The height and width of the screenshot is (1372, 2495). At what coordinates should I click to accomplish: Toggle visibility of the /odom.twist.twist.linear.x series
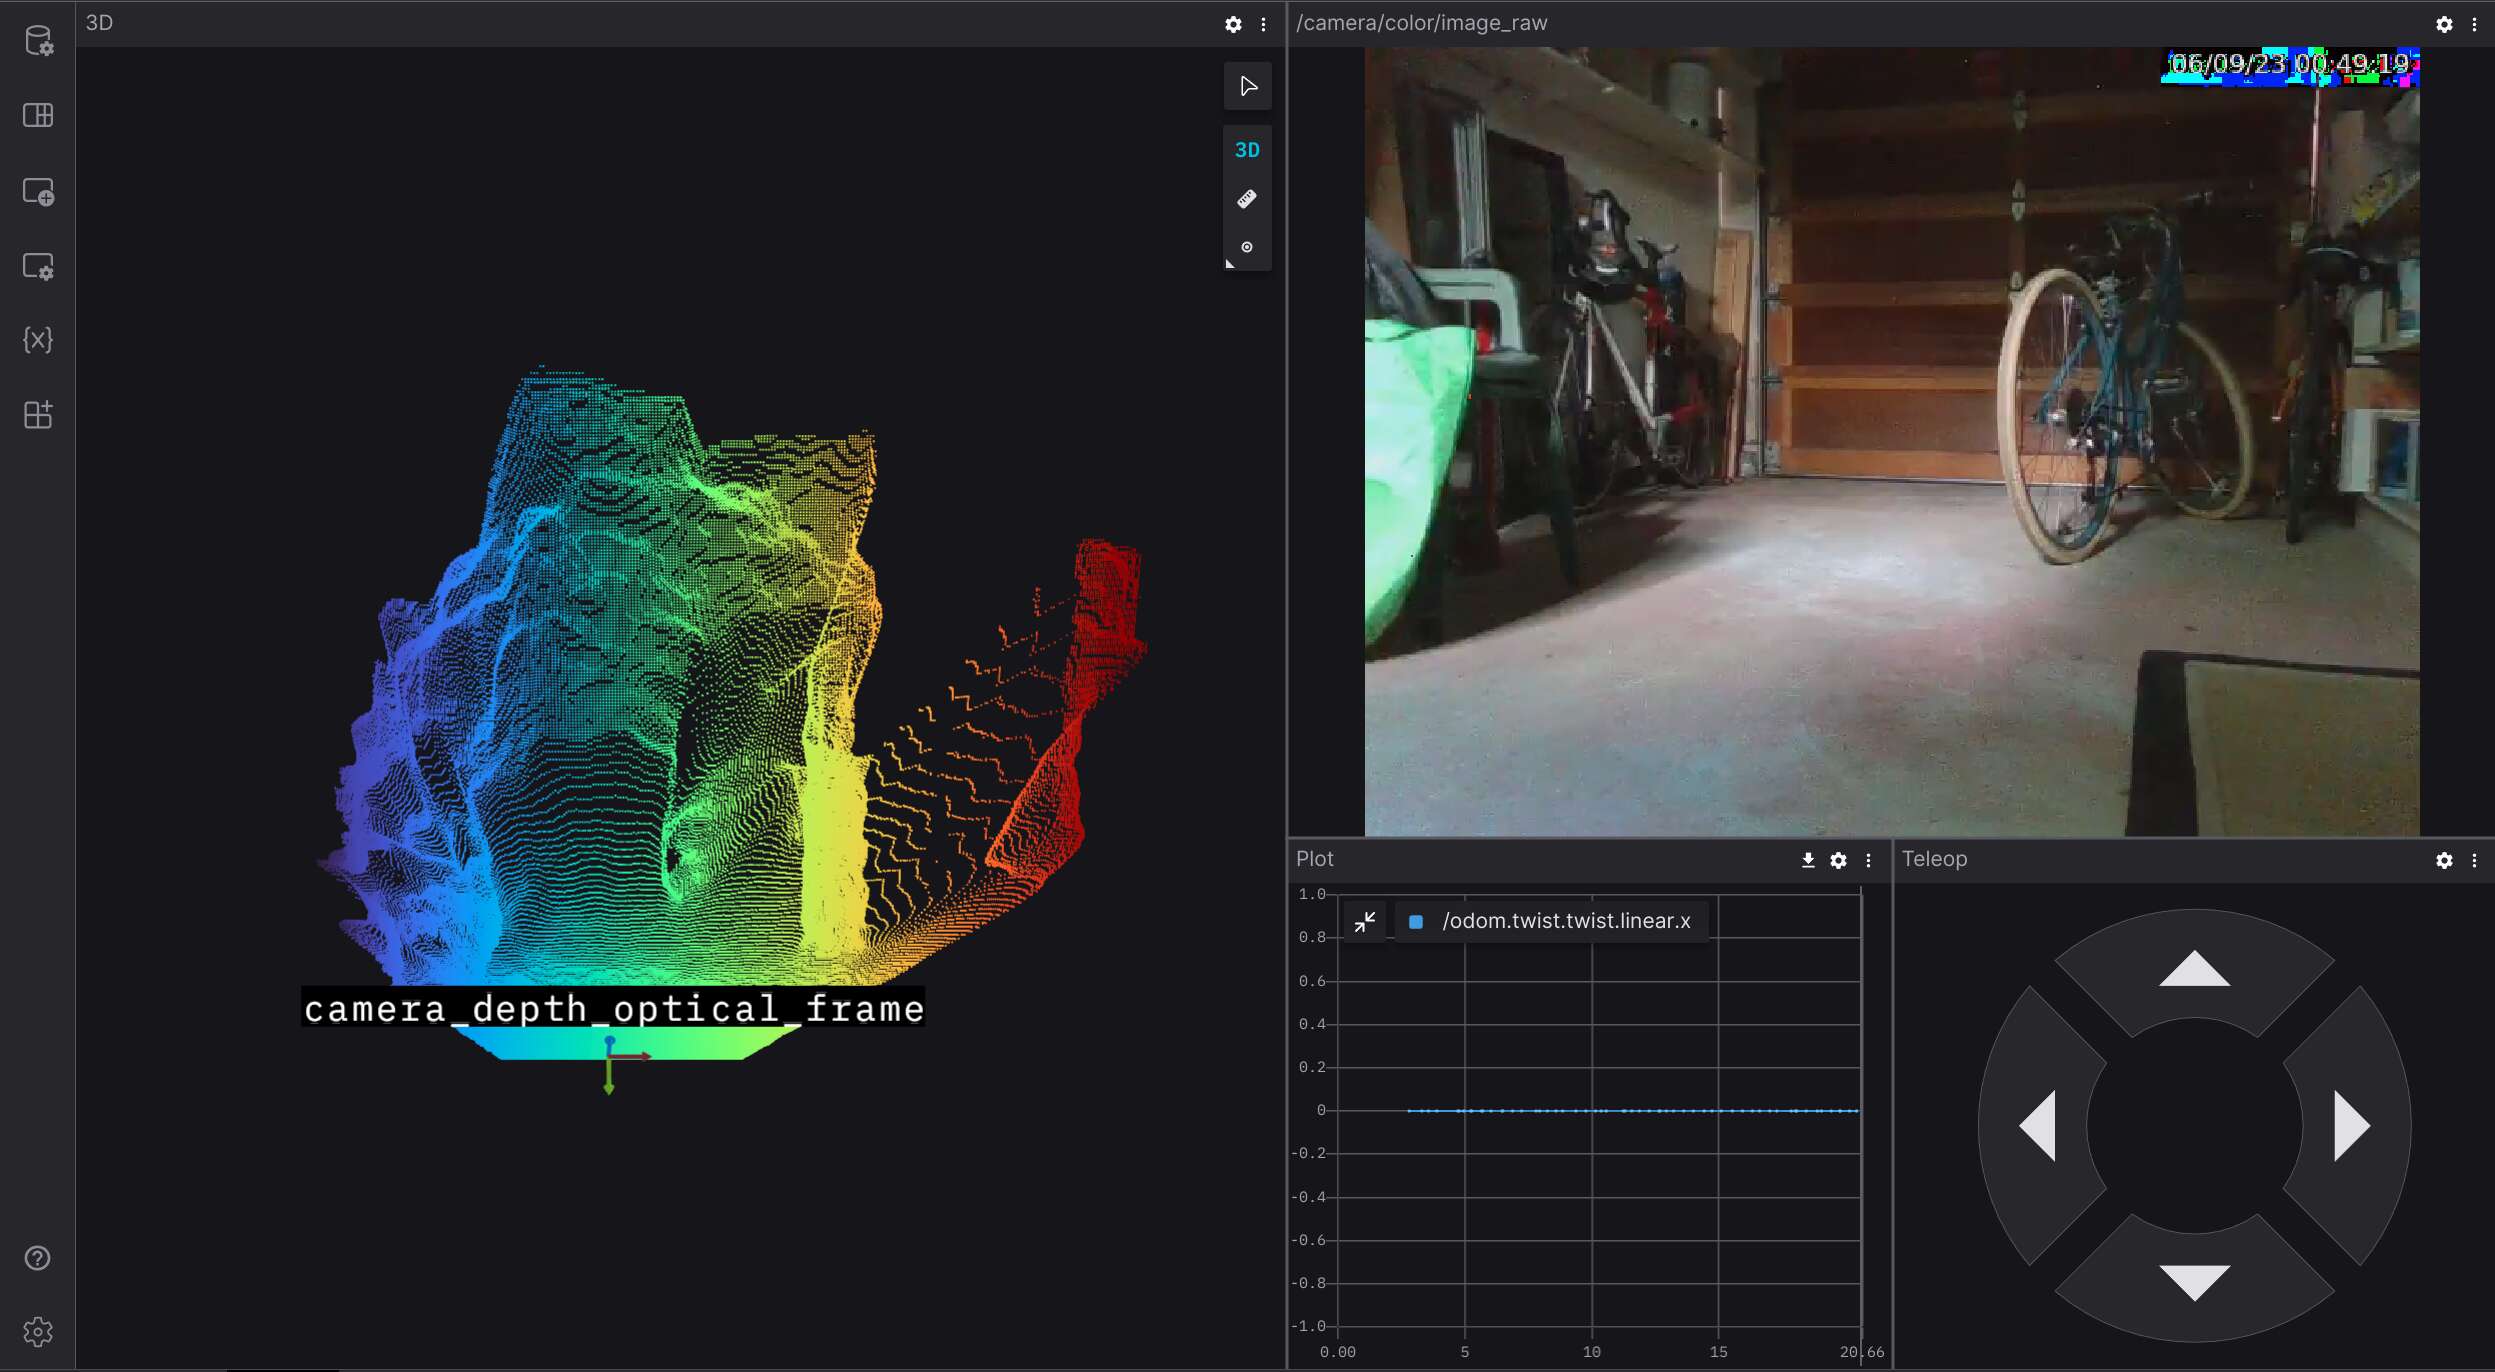pyautogui.click(x=1414, y=920)
